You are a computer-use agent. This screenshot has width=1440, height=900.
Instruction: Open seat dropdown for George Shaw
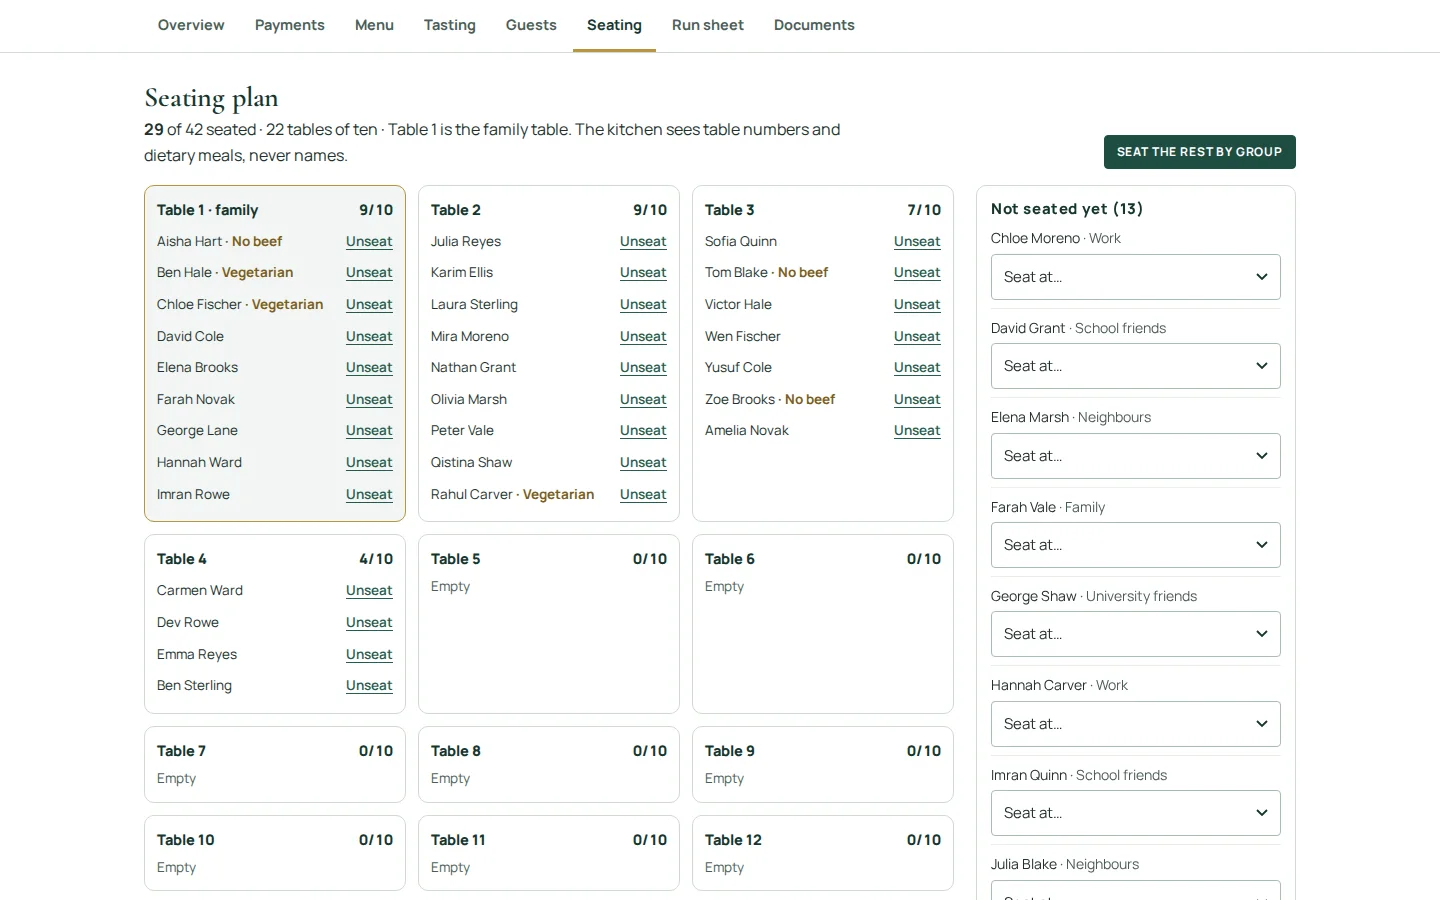1136,634
